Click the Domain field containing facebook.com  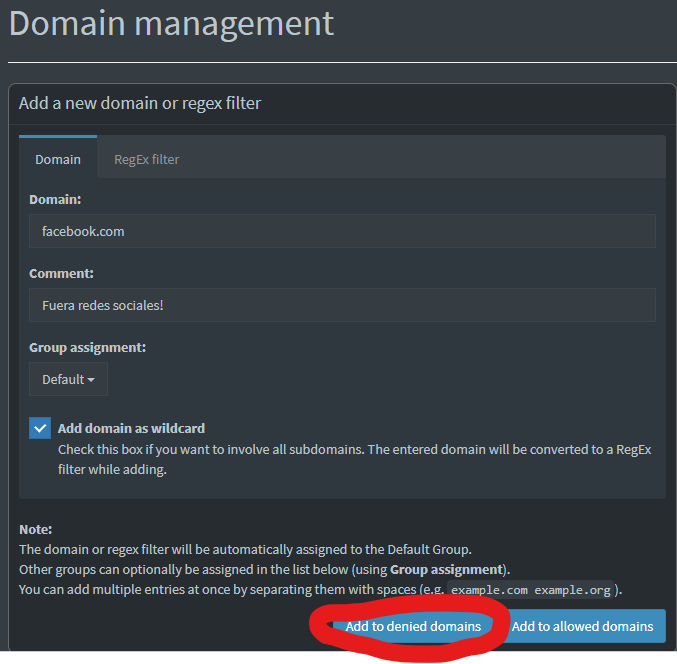[x=342, y=231]
